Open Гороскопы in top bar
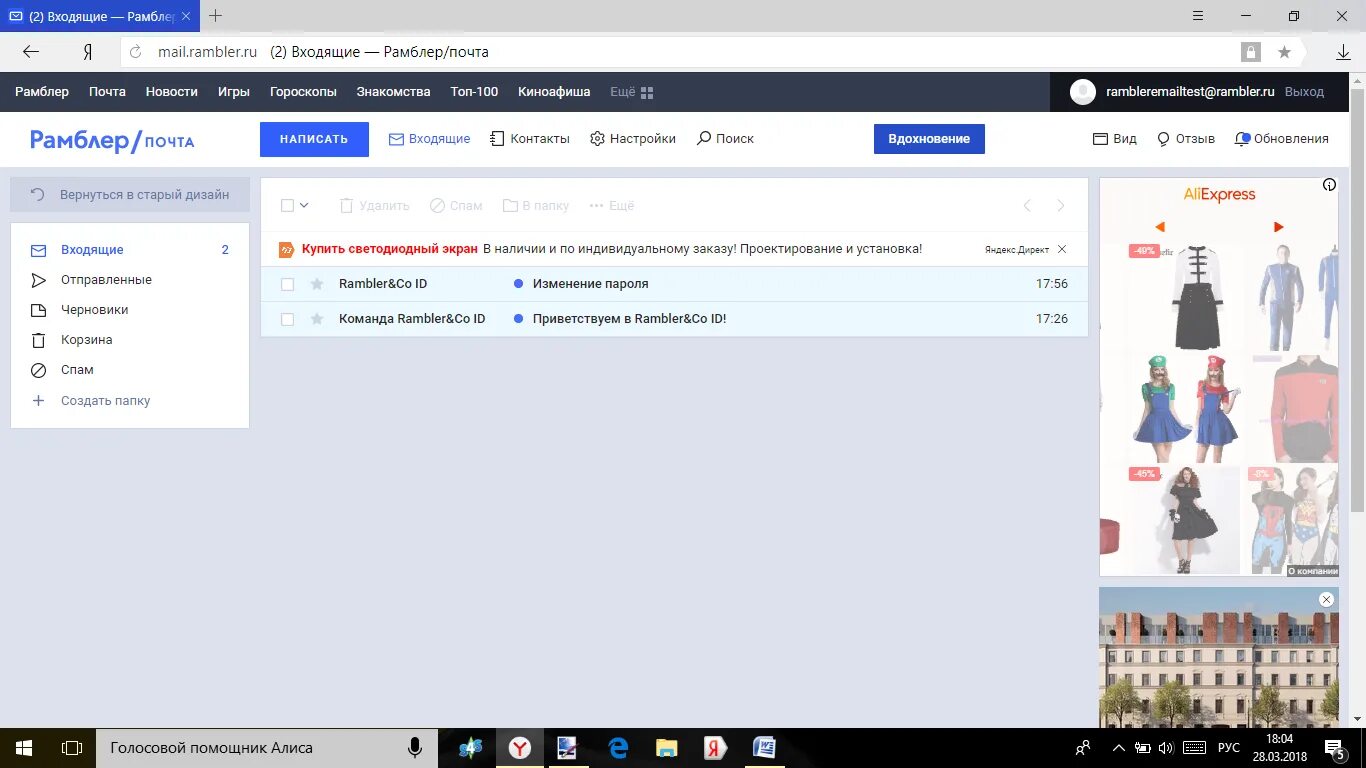Image resolution: width=1366 pixels, height=768 pixels. pyautogui.click(x=303, y=92)
